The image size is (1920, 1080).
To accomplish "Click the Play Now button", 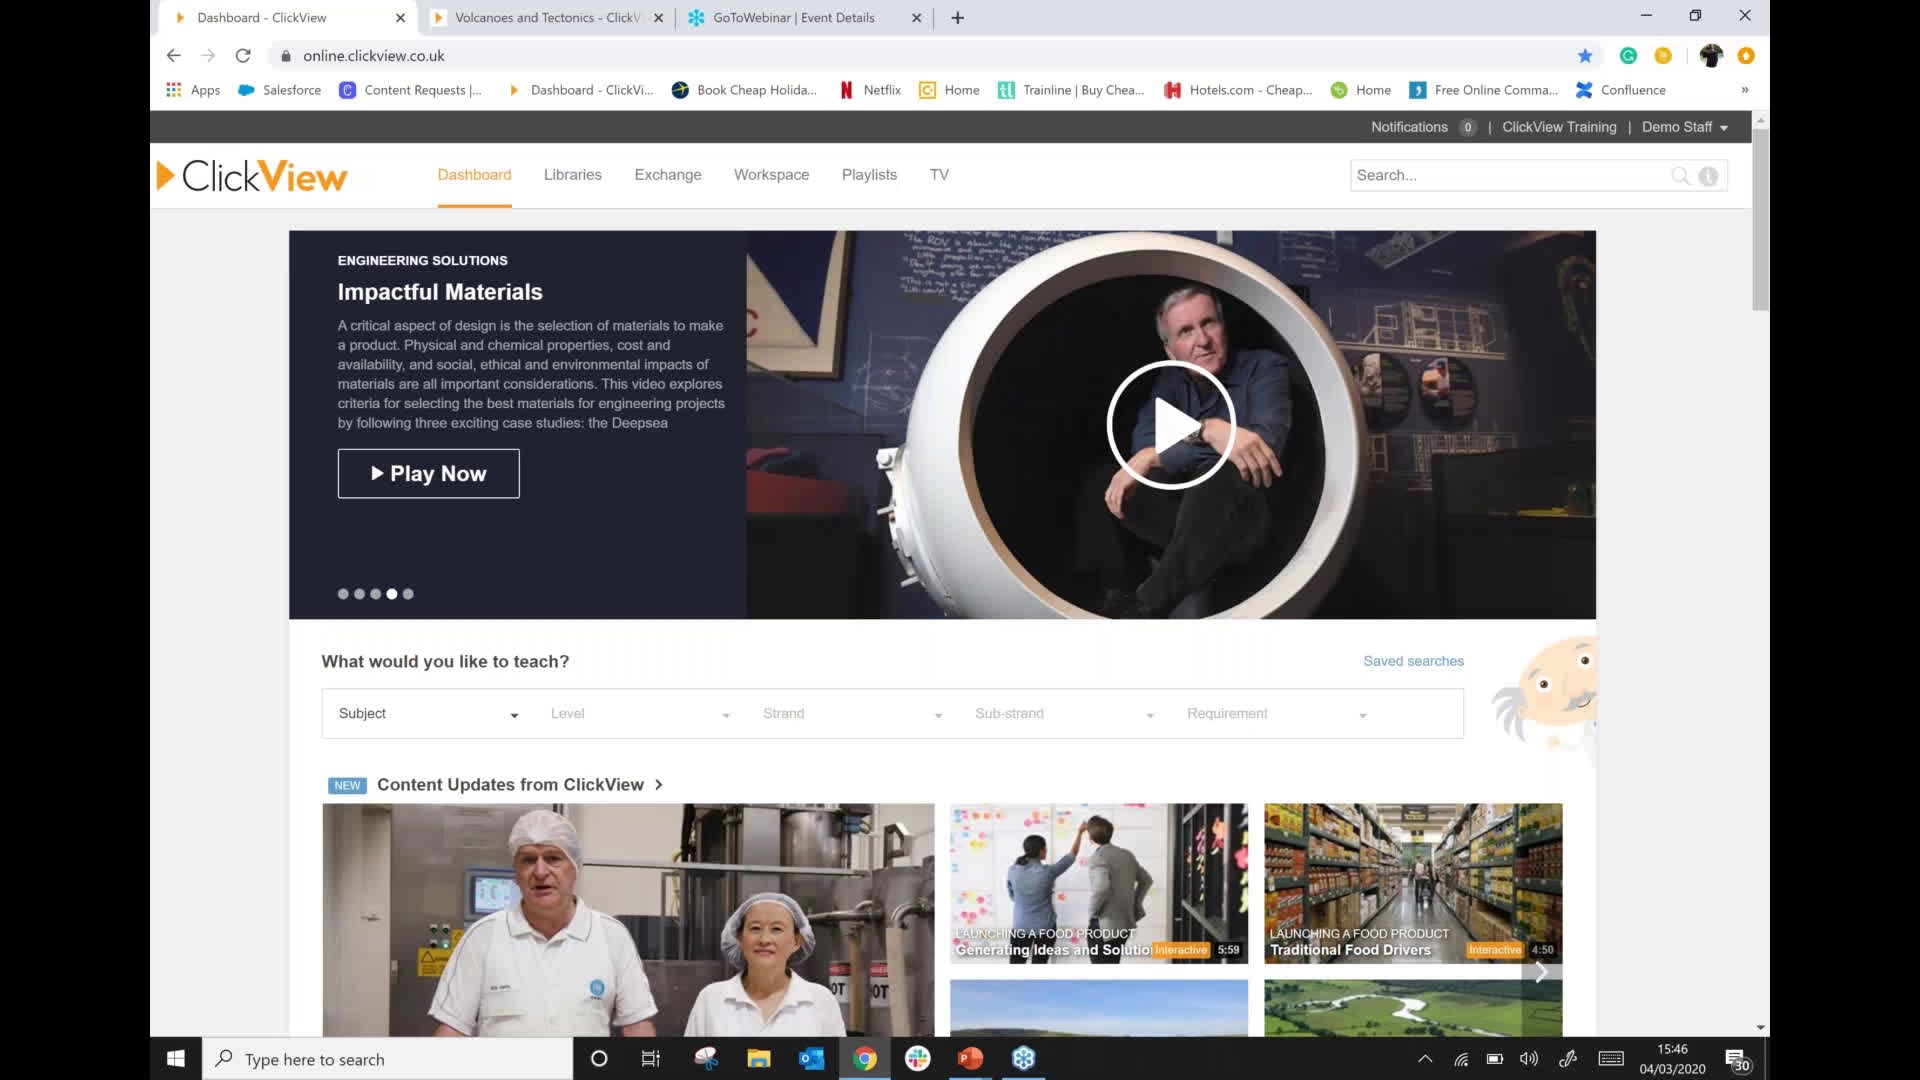I will coord(428,473).
